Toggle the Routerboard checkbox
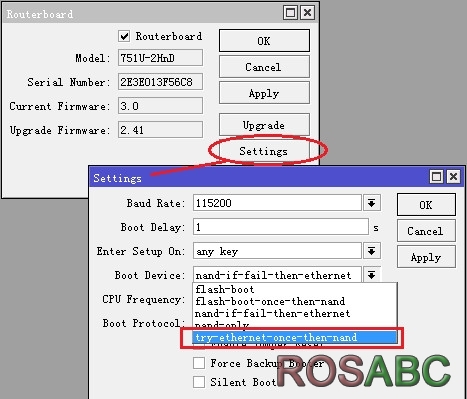Screen dimensions: 467x399 tap(124, 36)
